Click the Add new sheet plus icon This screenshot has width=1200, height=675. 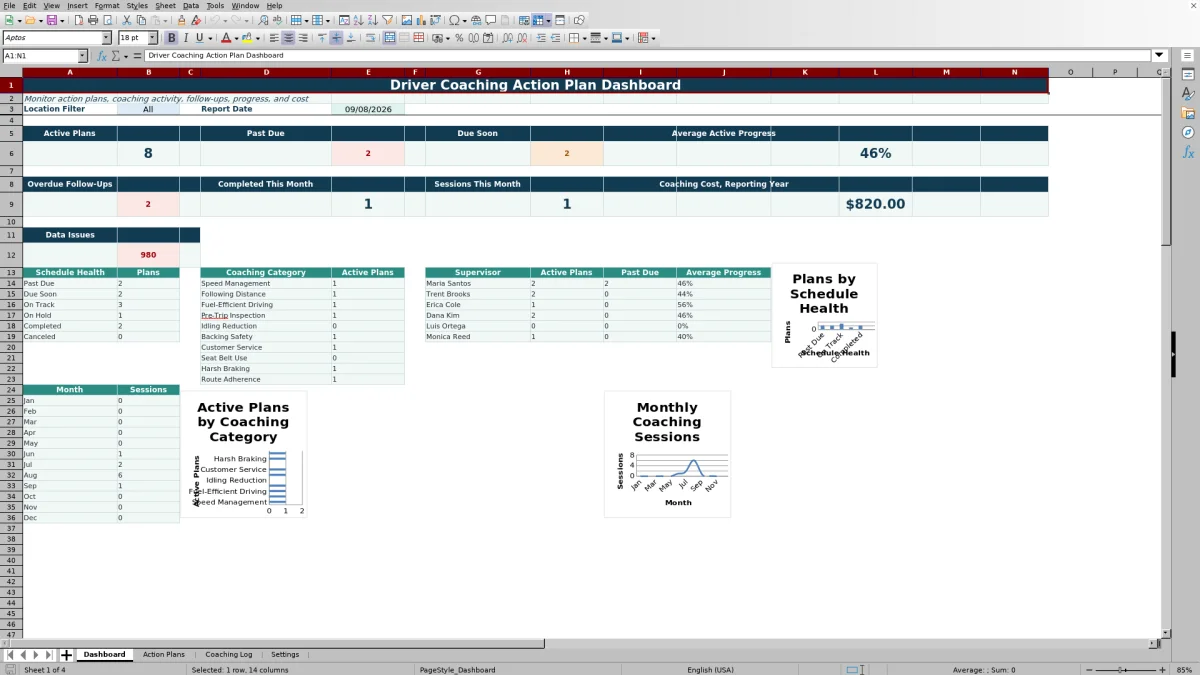66,655
